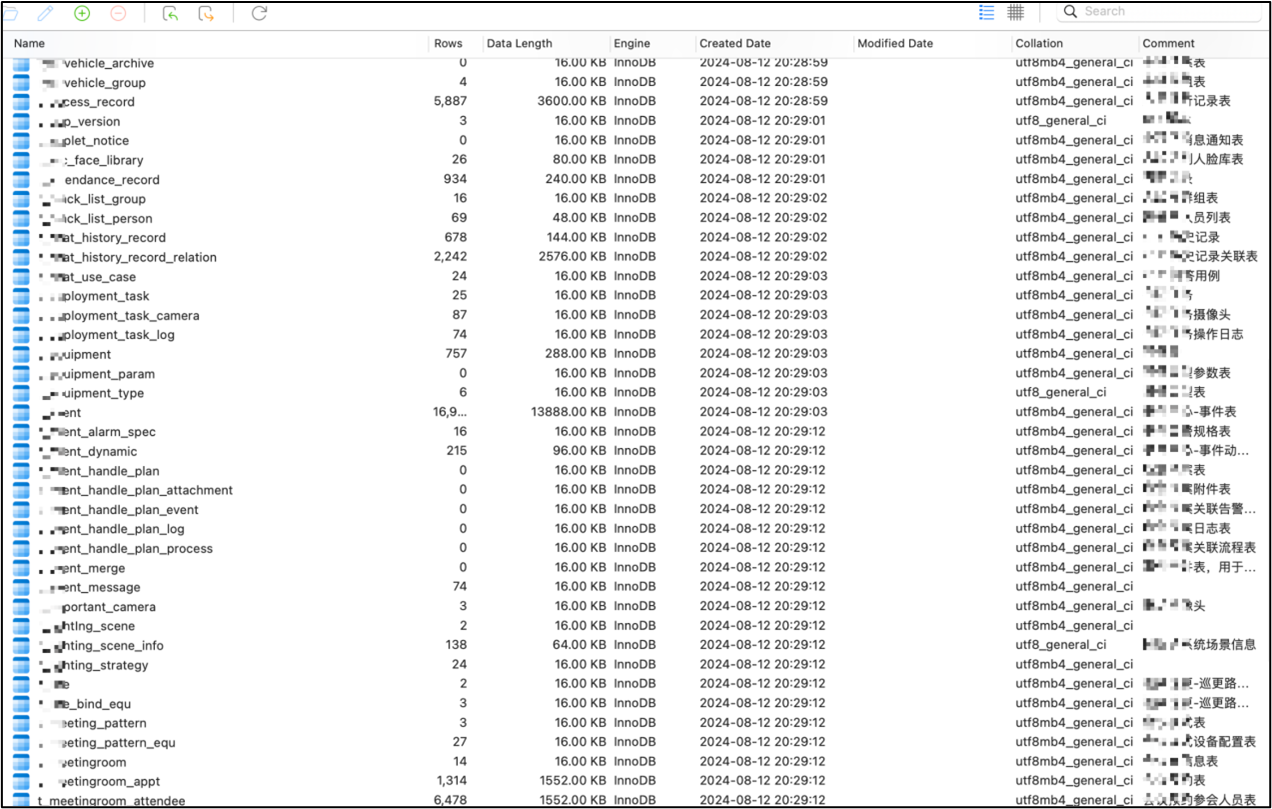The image size is (1272, 809).
Task: Sort by Data Length column header
Action: point(519,43)
